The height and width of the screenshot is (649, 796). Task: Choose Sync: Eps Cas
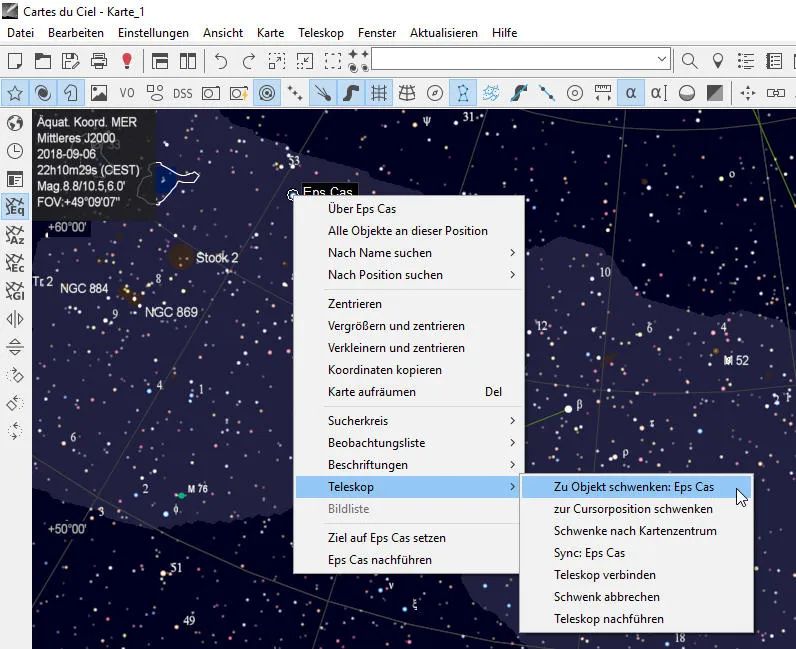(589, 553)
